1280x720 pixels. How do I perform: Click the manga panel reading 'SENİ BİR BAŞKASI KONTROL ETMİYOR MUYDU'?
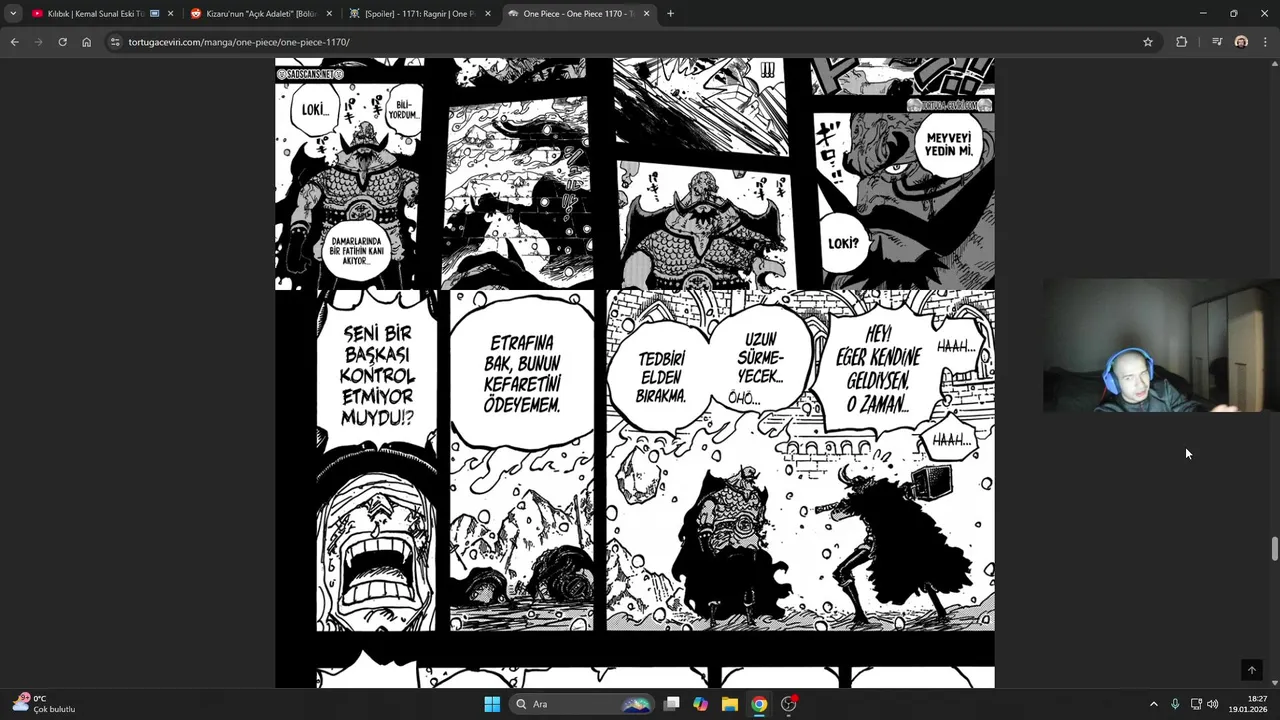376,461
